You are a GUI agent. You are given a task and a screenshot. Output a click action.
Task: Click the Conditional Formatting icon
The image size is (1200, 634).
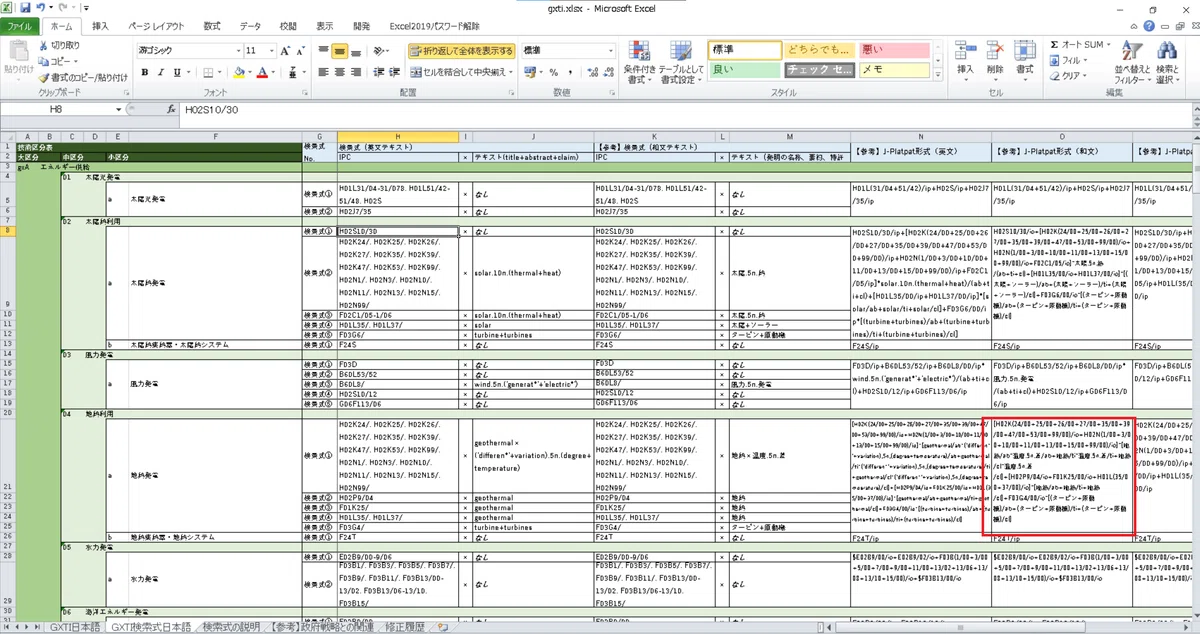(x=637, y=52)
